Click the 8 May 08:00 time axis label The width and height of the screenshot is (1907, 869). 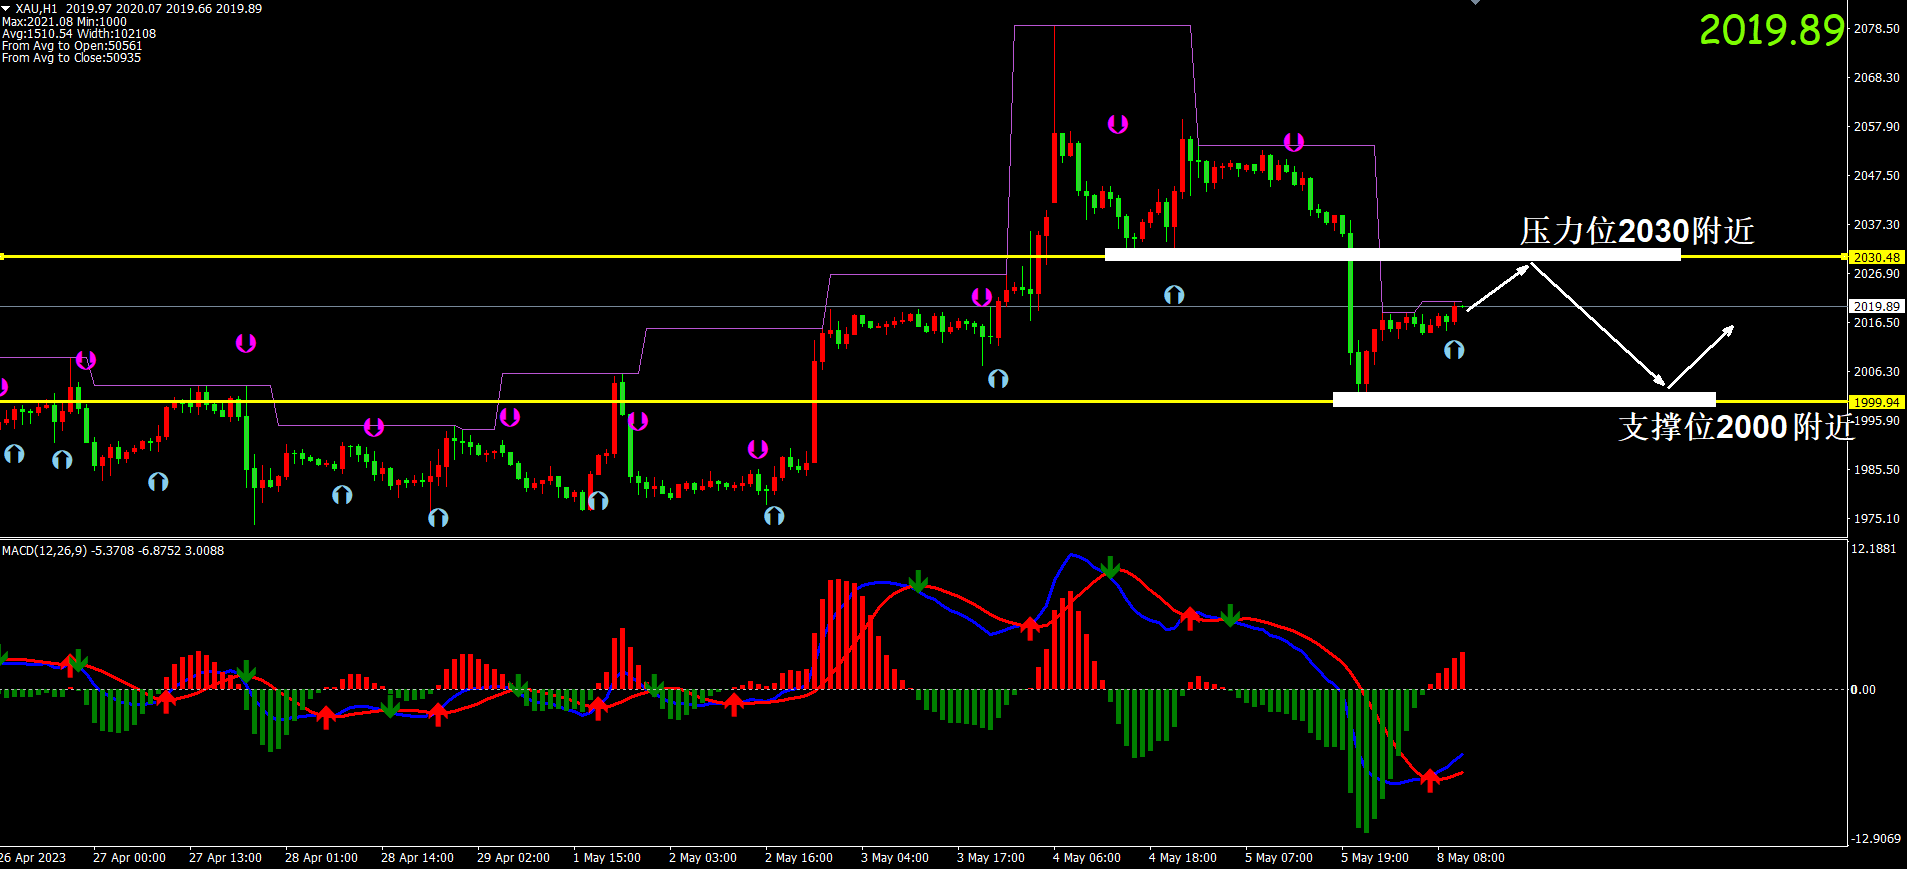(1470, 858)
